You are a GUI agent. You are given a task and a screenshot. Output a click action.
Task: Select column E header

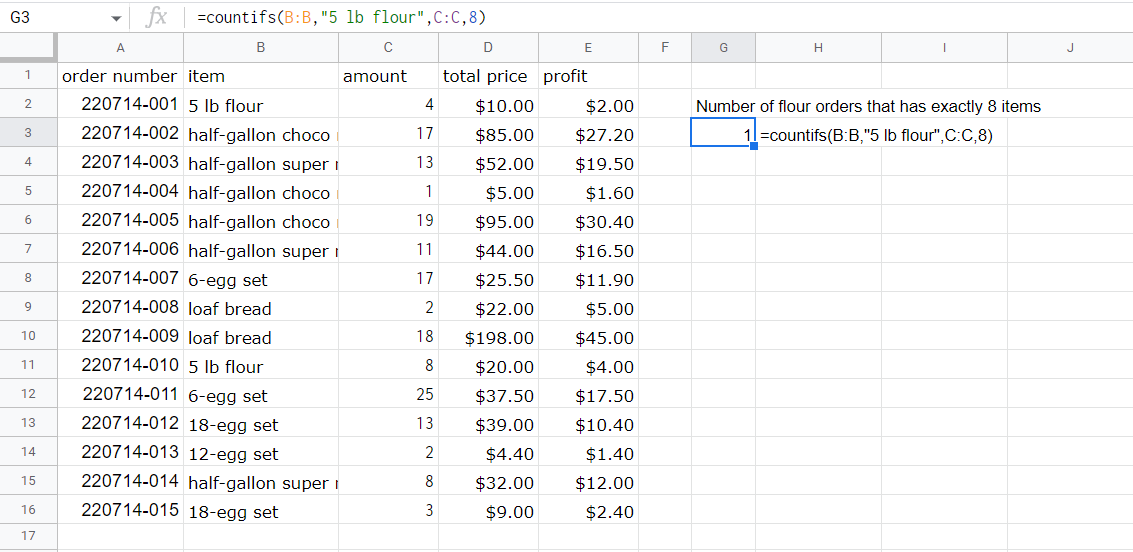click(x=588, y=48)
